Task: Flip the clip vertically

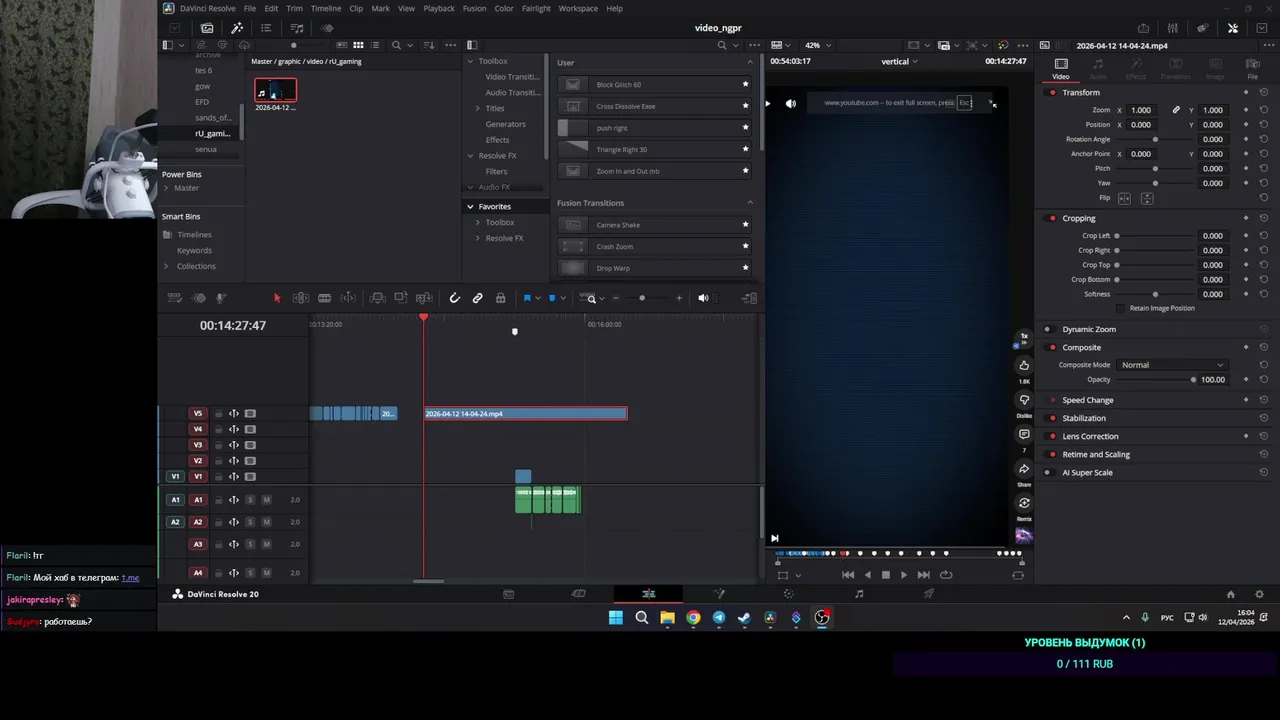Action: tap(1147, 198)
